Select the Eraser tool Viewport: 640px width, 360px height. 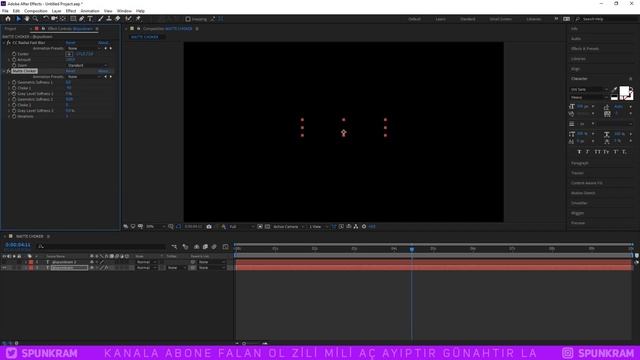click(118, 19)
